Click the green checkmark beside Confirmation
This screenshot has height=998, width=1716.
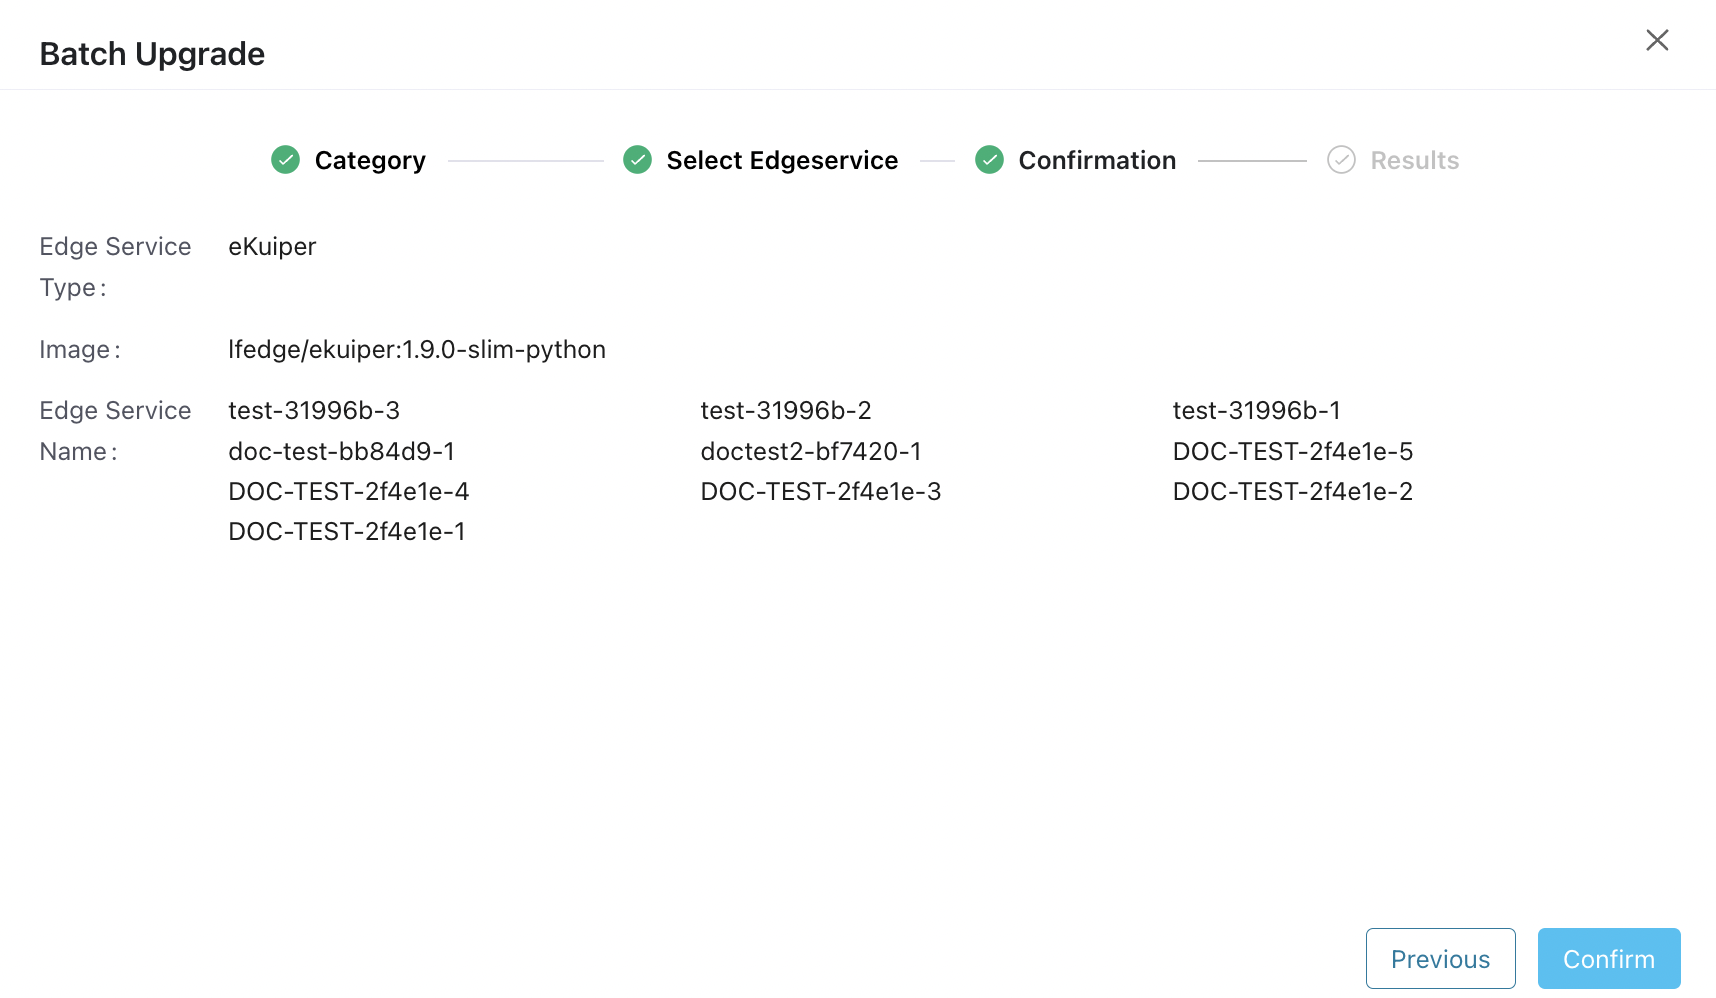click(989, 160)
